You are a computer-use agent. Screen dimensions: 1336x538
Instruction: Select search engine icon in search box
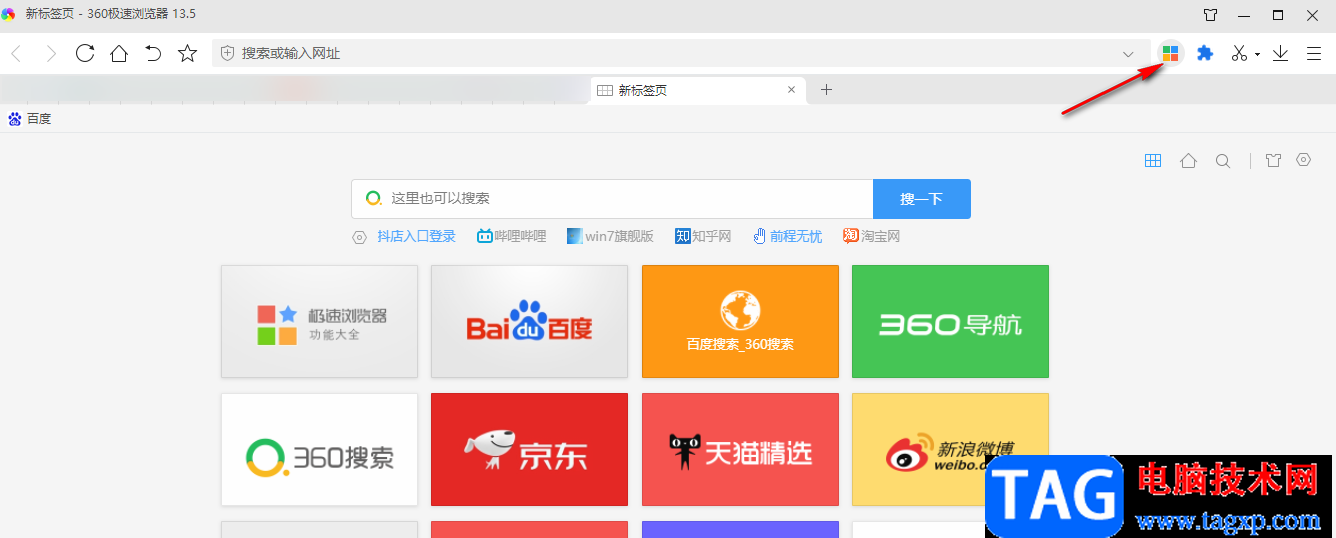(373, 199)
